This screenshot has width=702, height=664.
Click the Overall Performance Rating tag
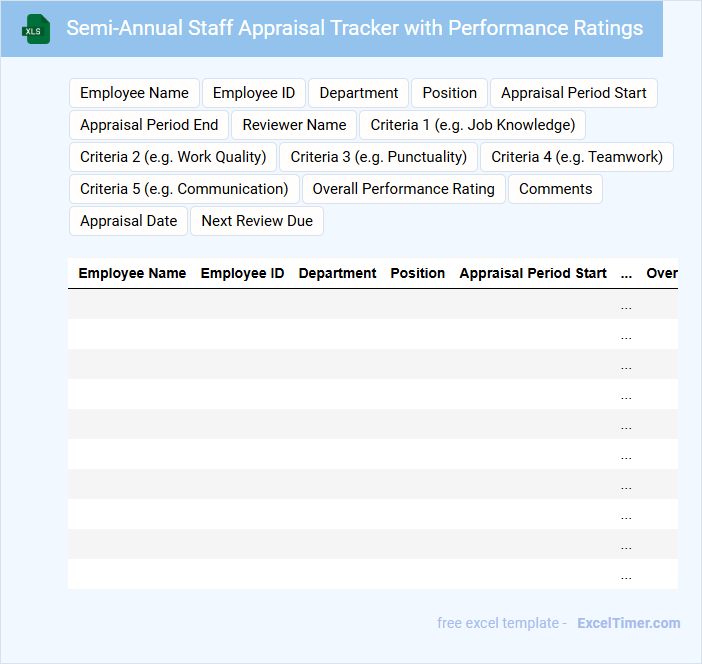click(x=403, y=189)
